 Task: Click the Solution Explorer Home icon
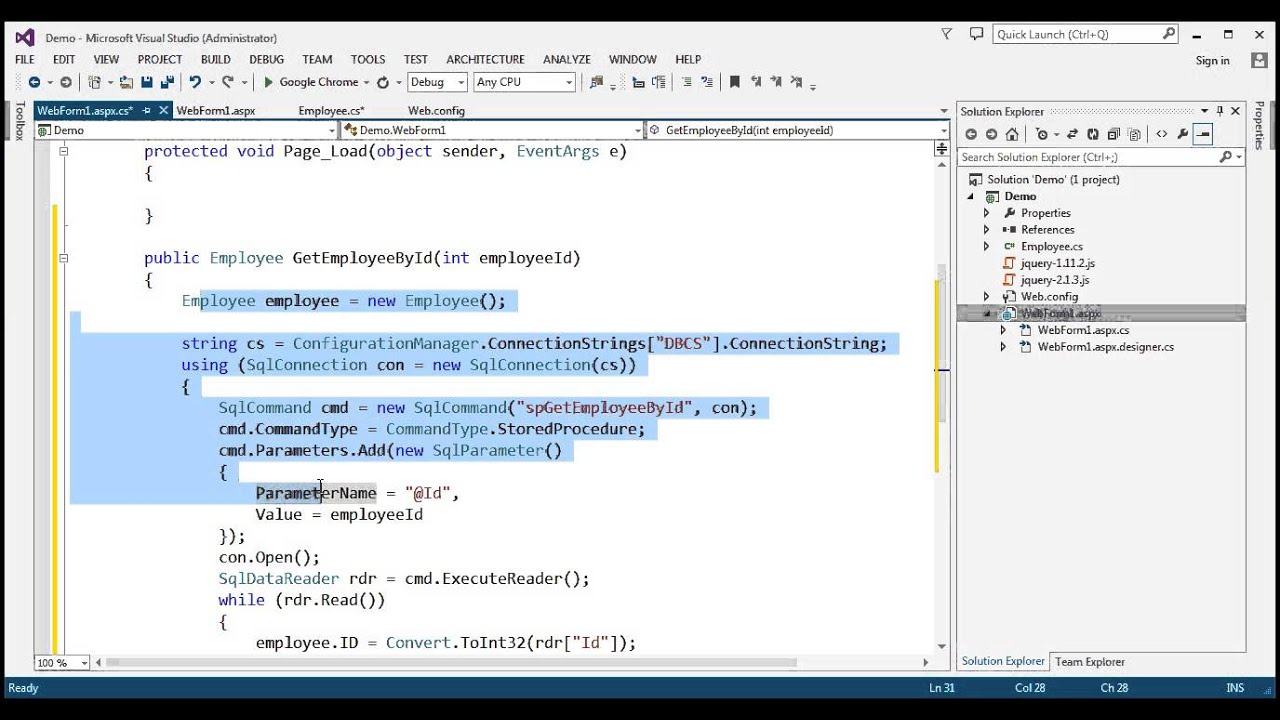click(1012, 134)
